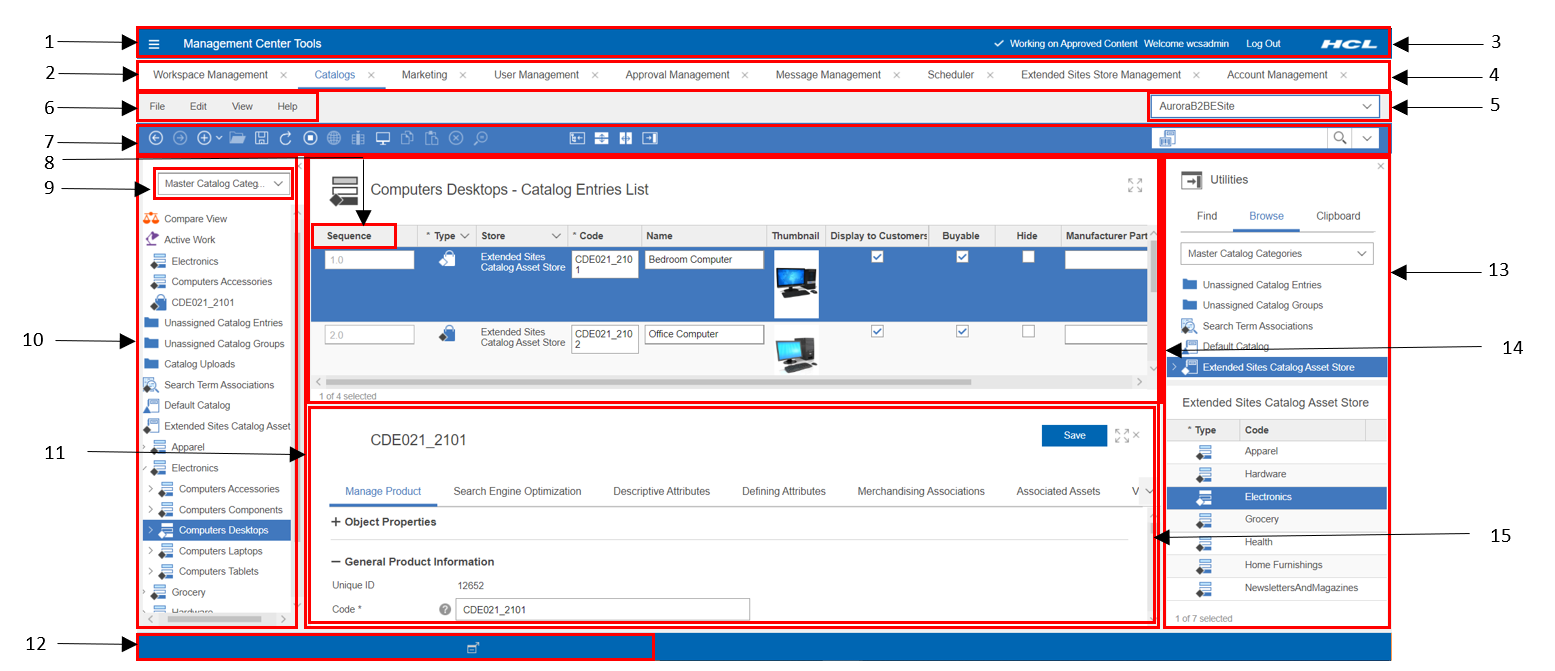This screenshot has height=671, width=1555.
Task: Open a catalog using the folder toolbar icon
Action: point(236,138)
